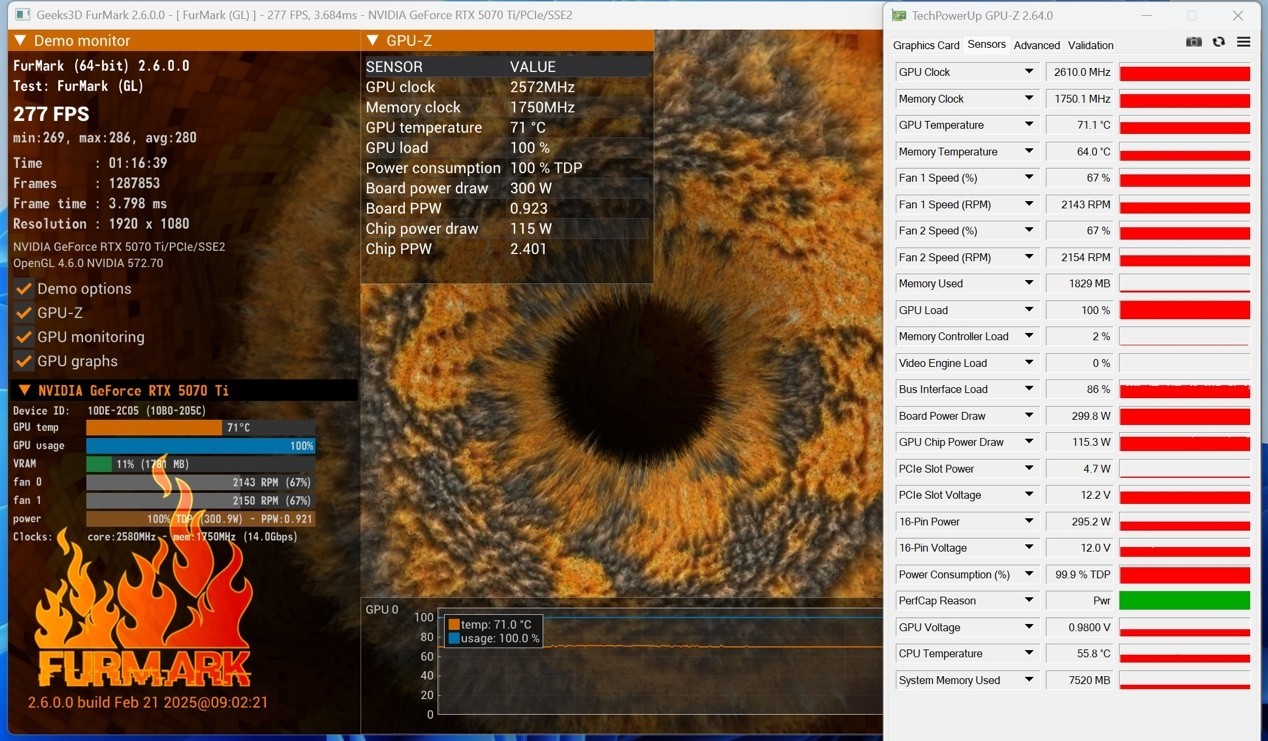Image resolution: width=1268 pixels, height=741 pixels.
Task: Click the fan 1 speed bar
Action: 201,500
